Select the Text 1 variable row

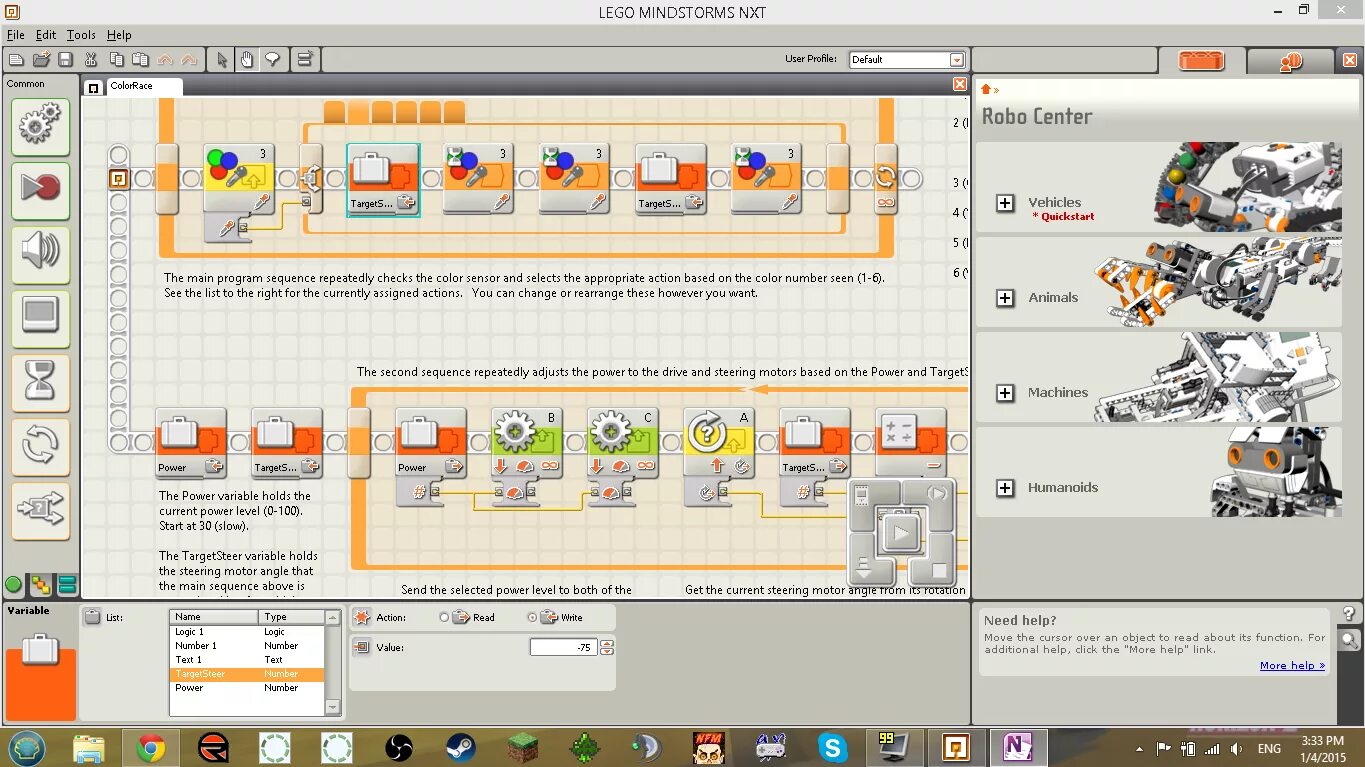(247, 660)
